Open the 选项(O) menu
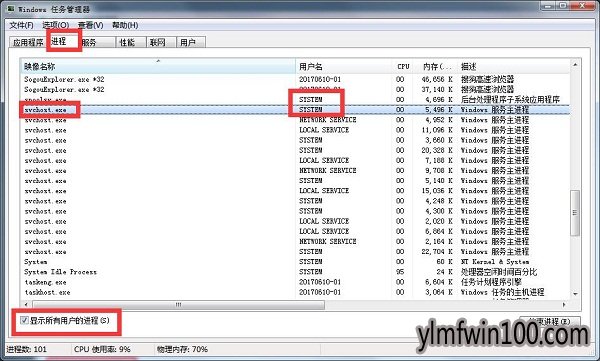 point(55,25)
